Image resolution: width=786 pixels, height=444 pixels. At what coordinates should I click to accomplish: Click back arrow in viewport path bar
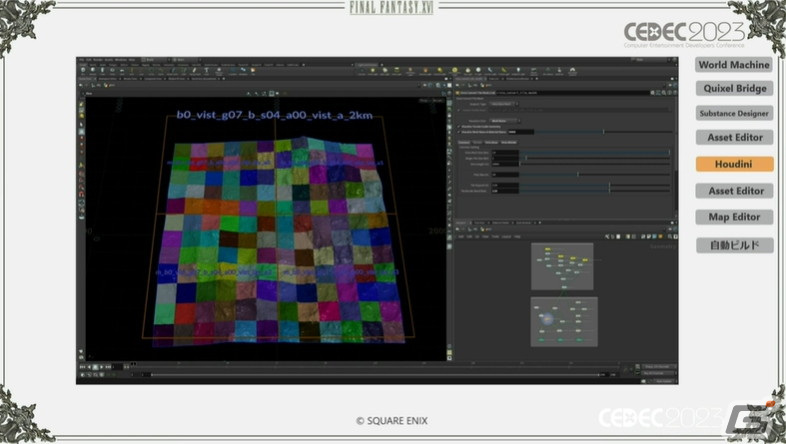point(82,85)
